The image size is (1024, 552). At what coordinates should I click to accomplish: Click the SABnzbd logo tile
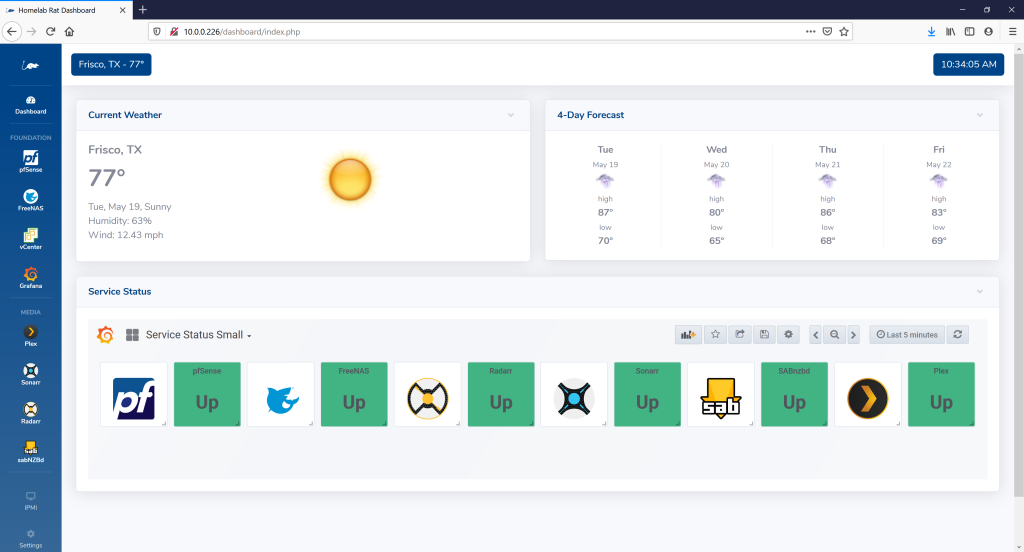(721, 395)
